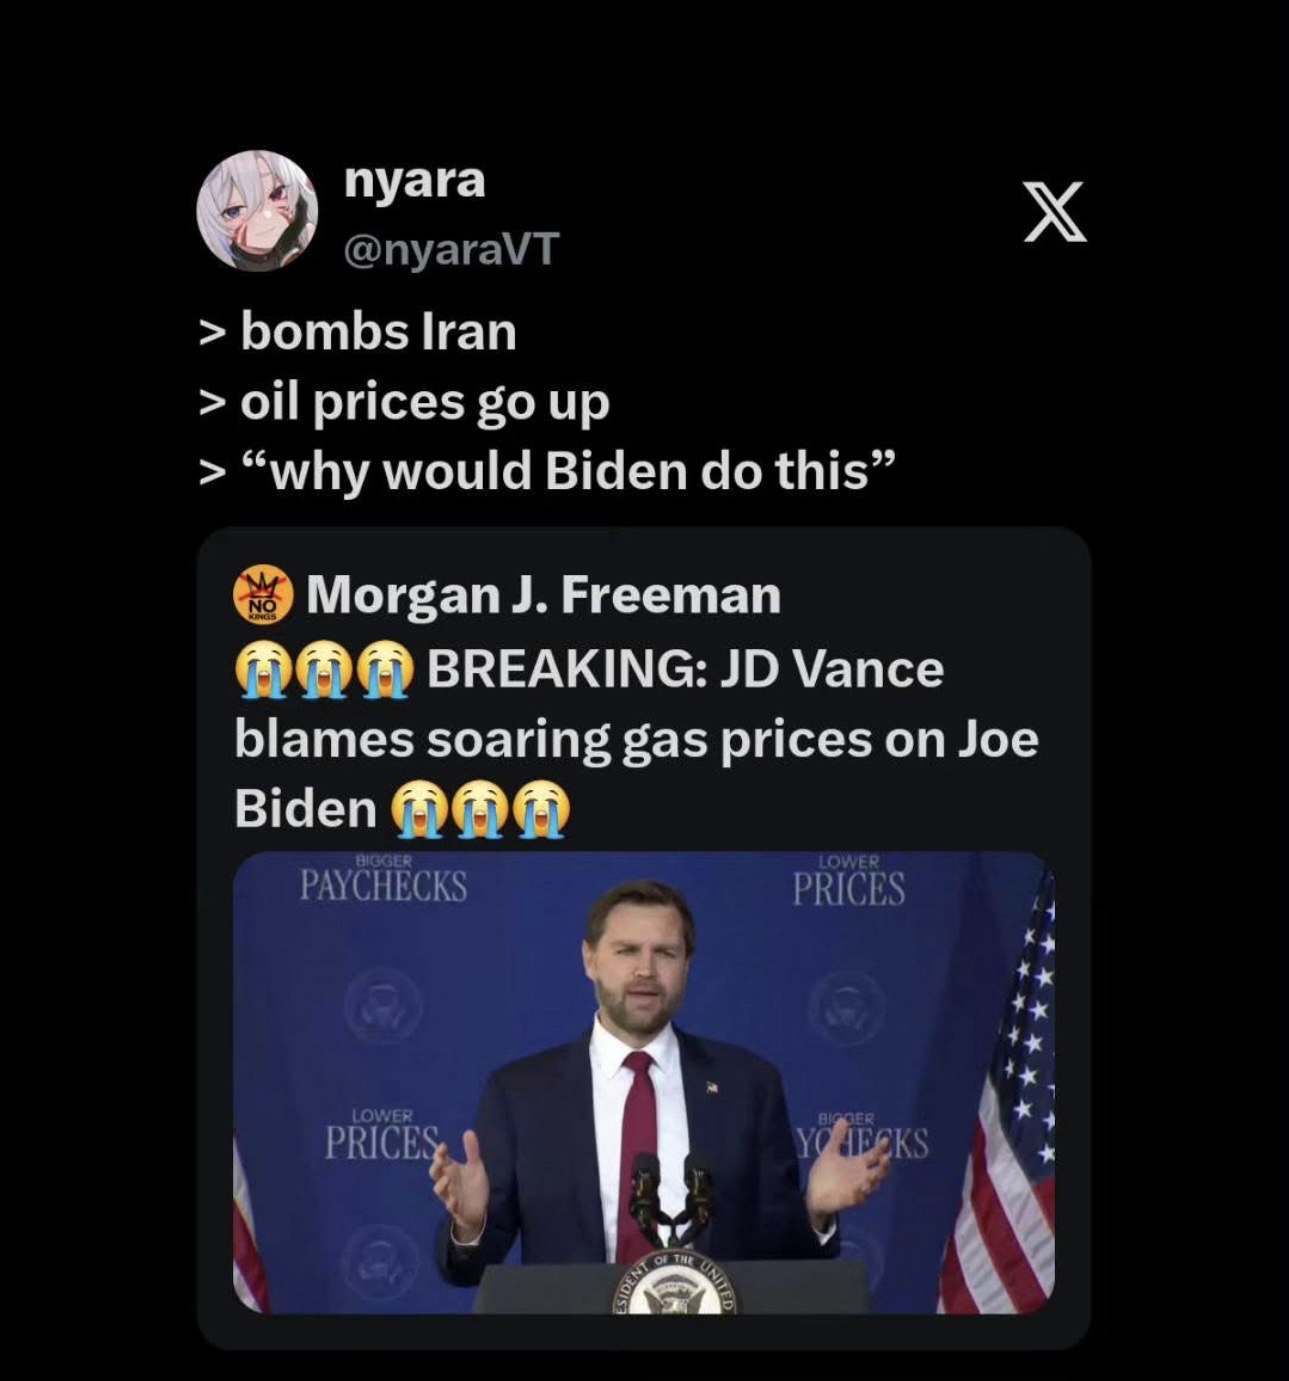1289x1381 pixels.
Task: Open Morgan J. Freeman's profile name
Action: (x=543, y=595)
